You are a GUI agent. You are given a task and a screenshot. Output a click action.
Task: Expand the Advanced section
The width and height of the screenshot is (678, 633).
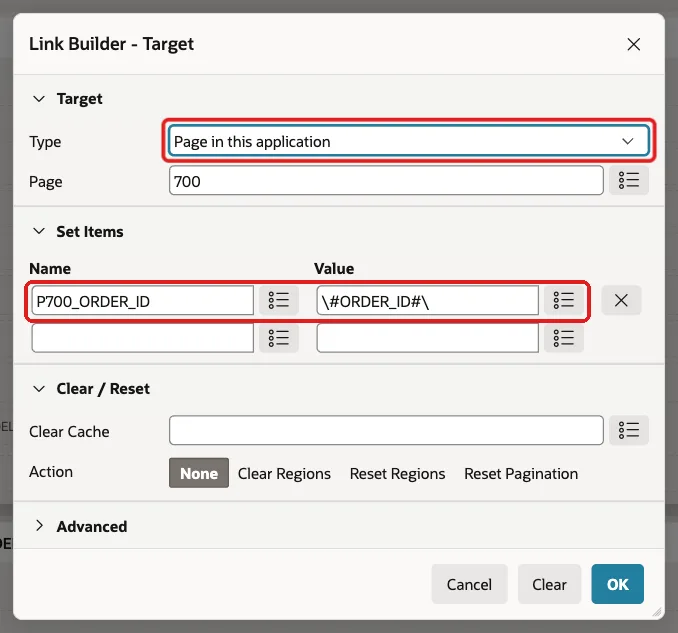pos(39,526)
